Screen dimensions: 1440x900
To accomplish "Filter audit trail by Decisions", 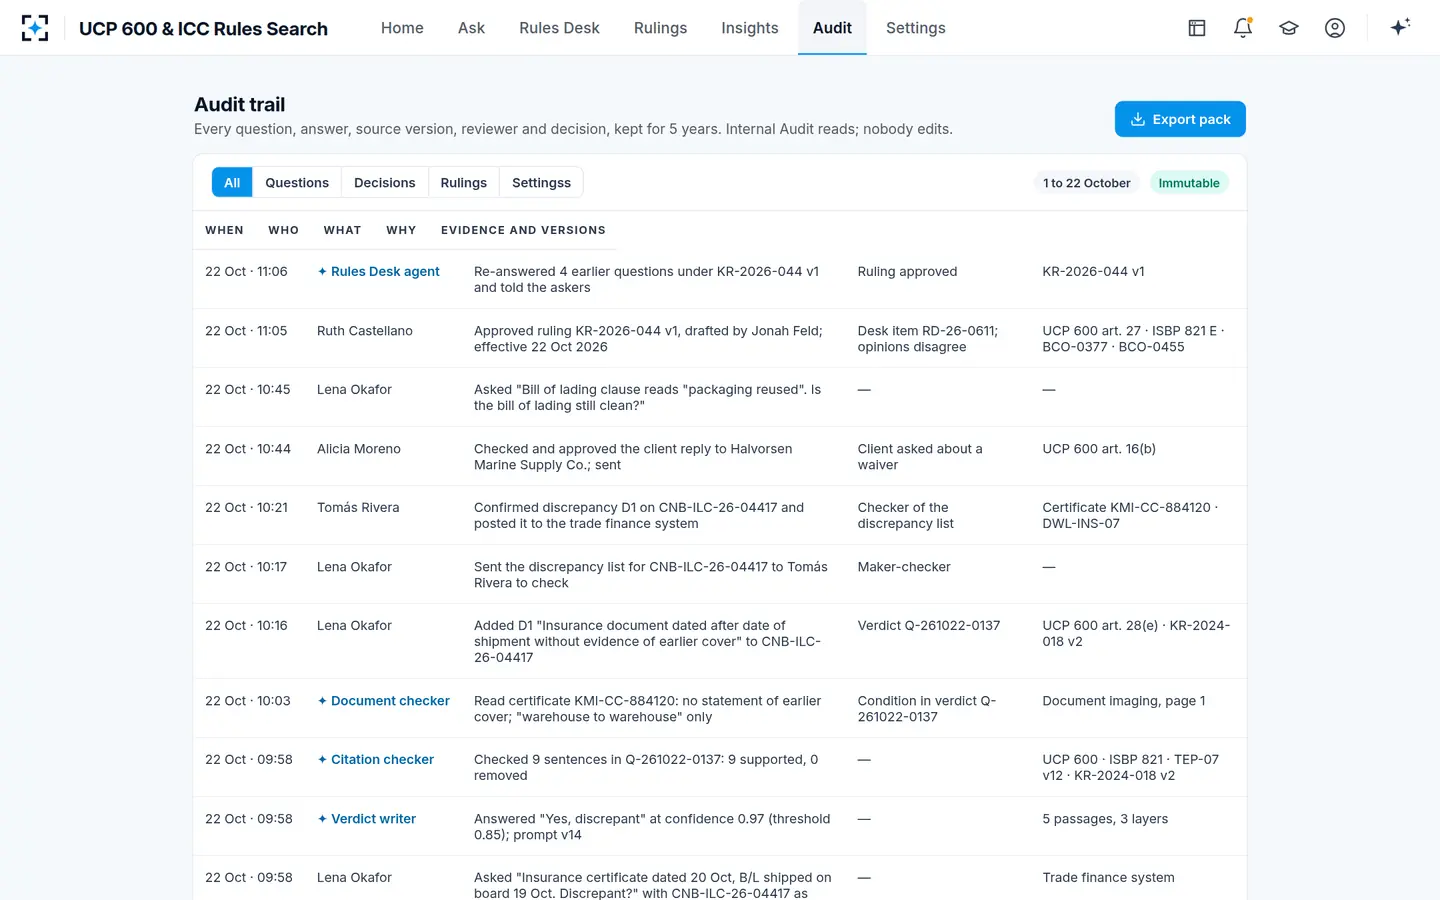I will click(x=384, y=182).
